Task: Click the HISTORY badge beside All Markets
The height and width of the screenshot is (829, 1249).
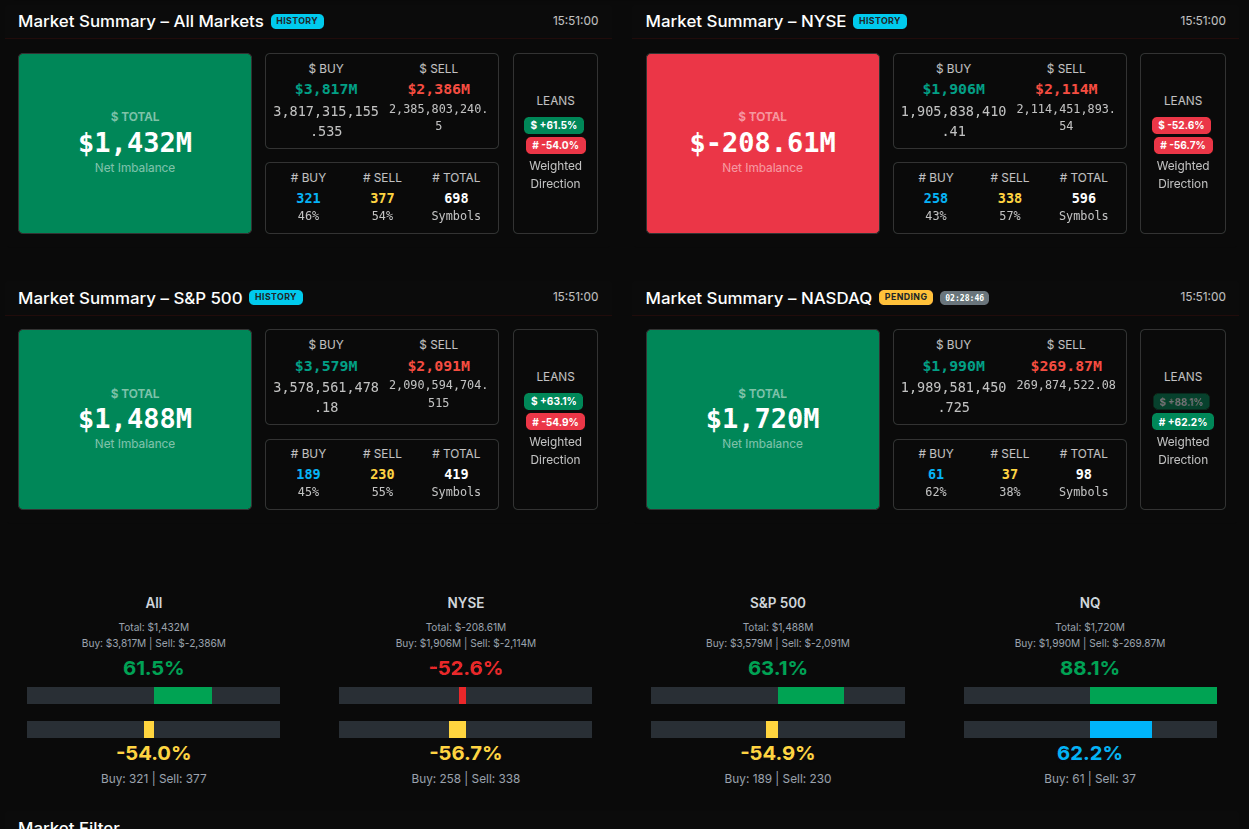Action: pos(297,21)
